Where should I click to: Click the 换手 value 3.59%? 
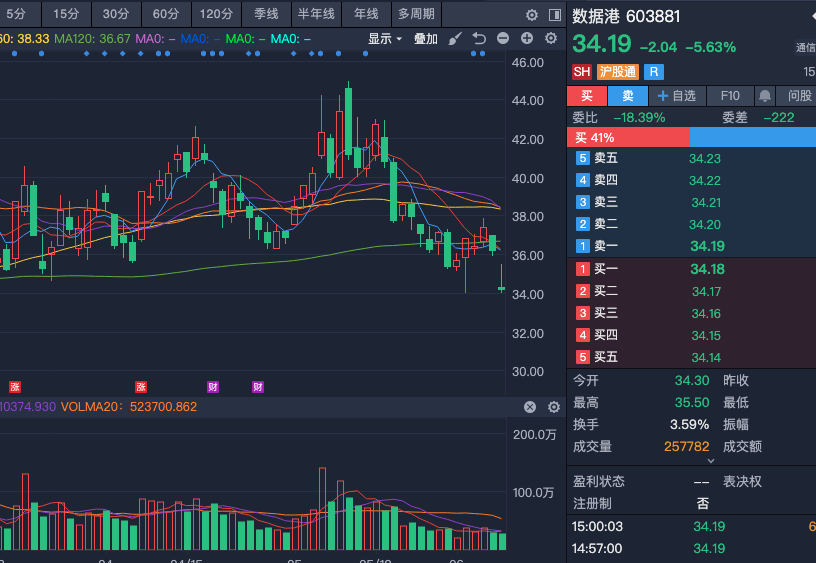point(689,425)
